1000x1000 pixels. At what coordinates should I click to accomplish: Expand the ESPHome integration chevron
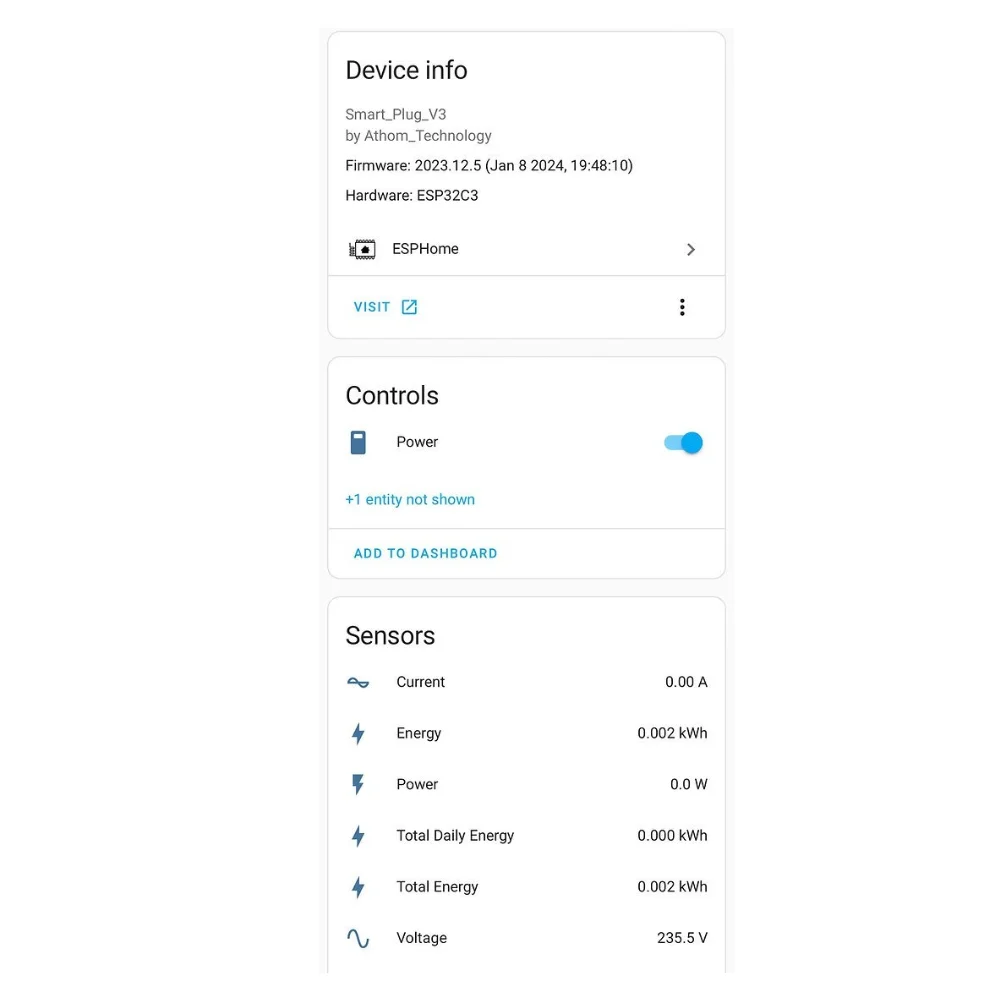tap(690, 250)
